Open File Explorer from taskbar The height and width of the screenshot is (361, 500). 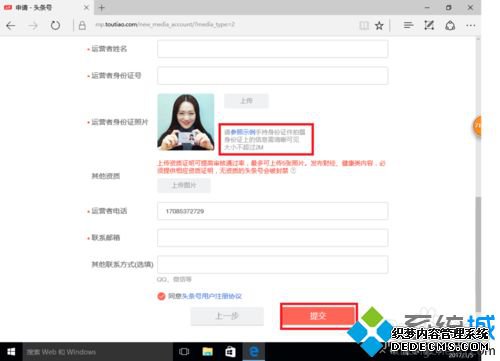[x=207, y=352]
